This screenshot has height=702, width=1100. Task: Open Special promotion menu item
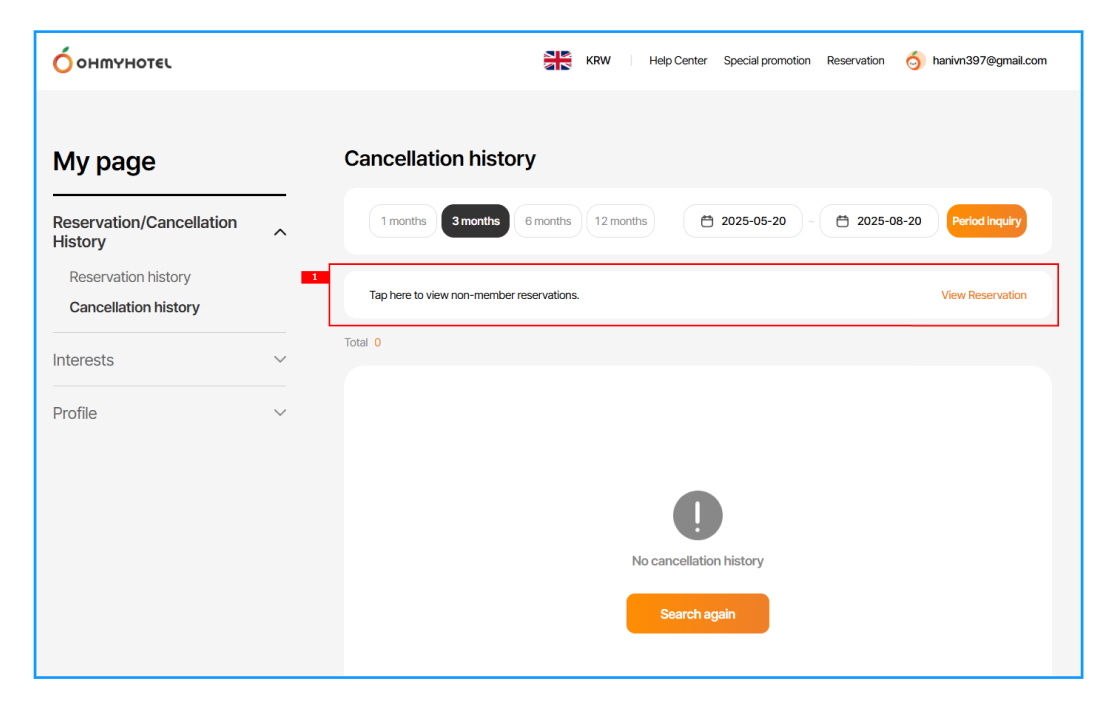click(x=767, y=61)
